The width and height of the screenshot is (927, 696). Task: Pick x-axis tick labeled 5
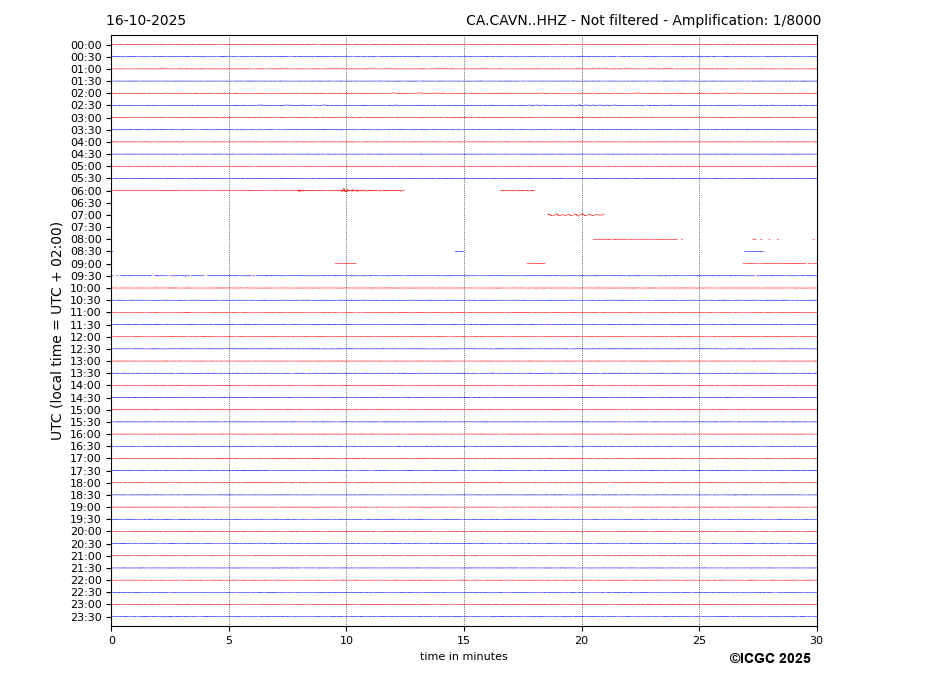pyautogui.click(x=229, y=640)
